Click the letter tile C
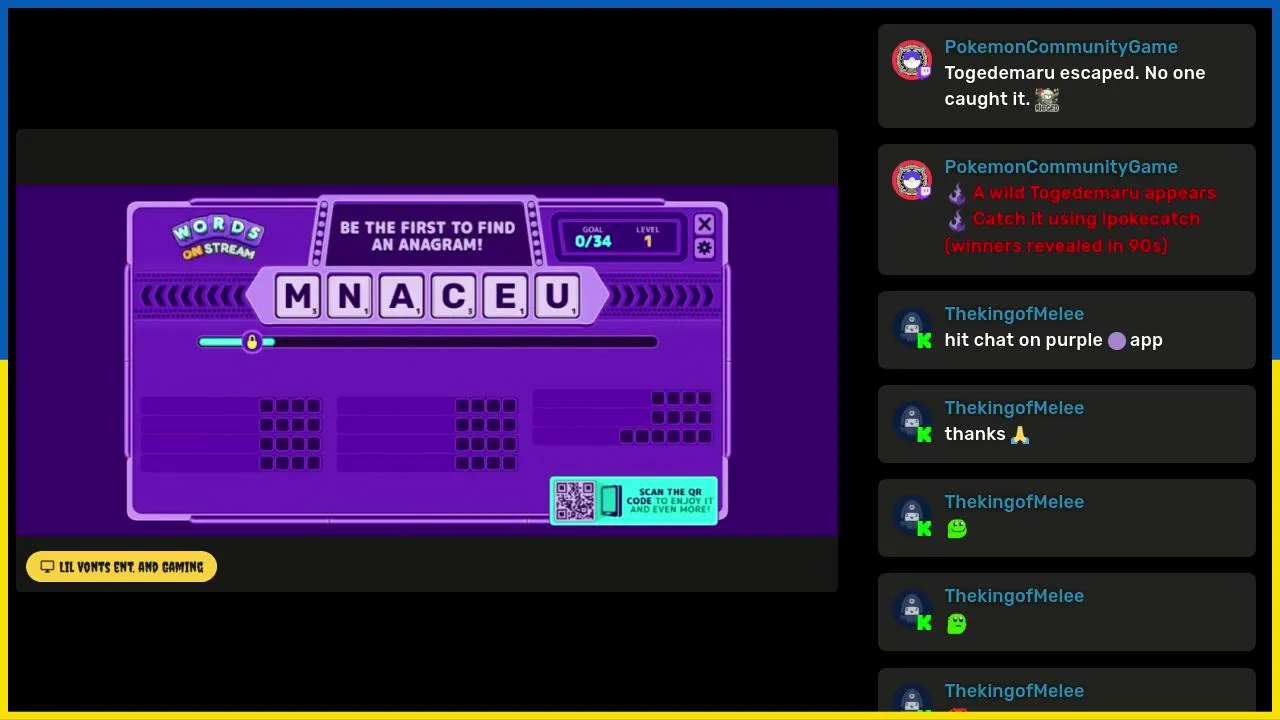 click(453, 296)
